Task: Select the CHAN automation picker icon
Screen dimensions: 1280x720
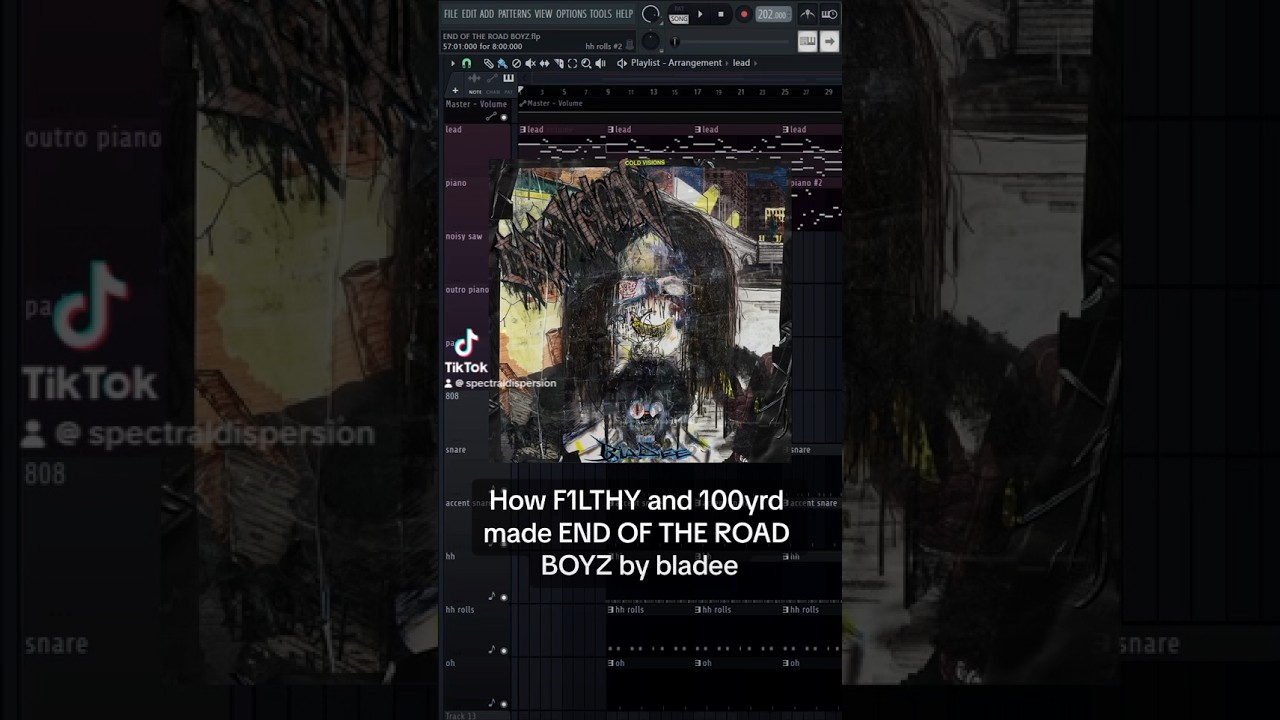Action: 492,79
